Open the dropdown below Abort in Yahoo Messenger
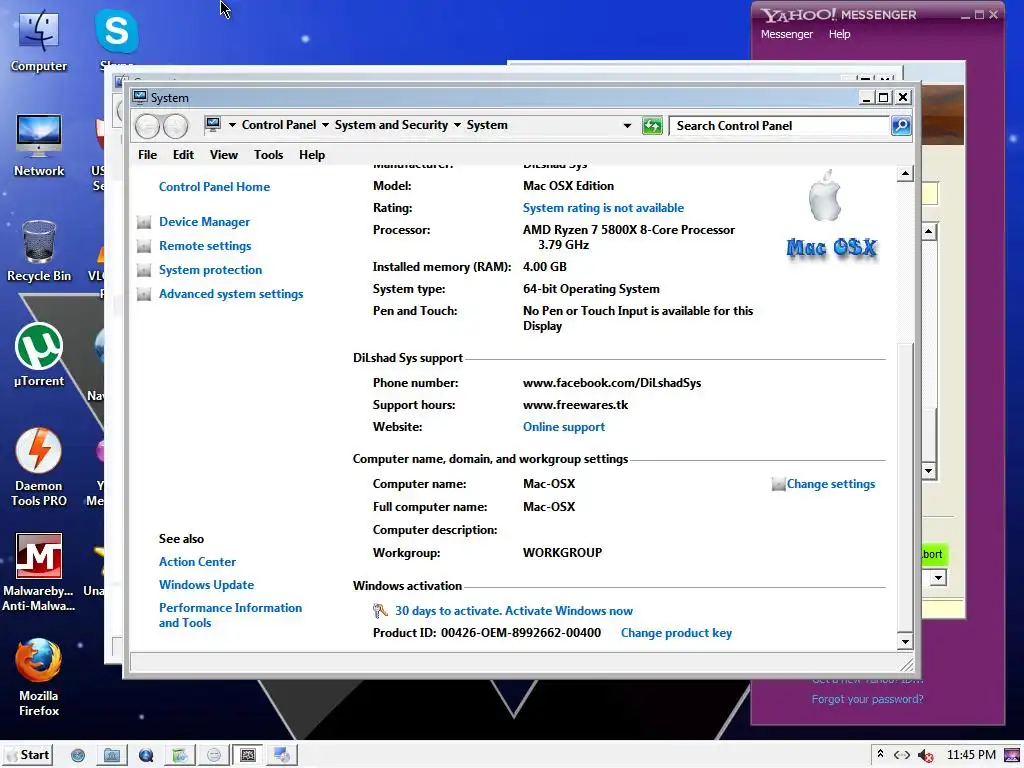Image resolution: width=1024 pixels, height=768 pixels. (x=938, y=577)
